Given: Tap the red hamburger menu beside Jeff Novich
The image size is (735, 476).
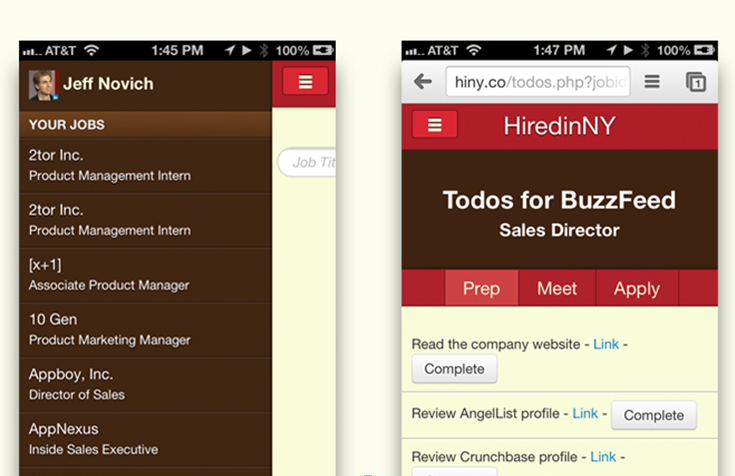Looking at the screenshot, I should coord(305,83).
